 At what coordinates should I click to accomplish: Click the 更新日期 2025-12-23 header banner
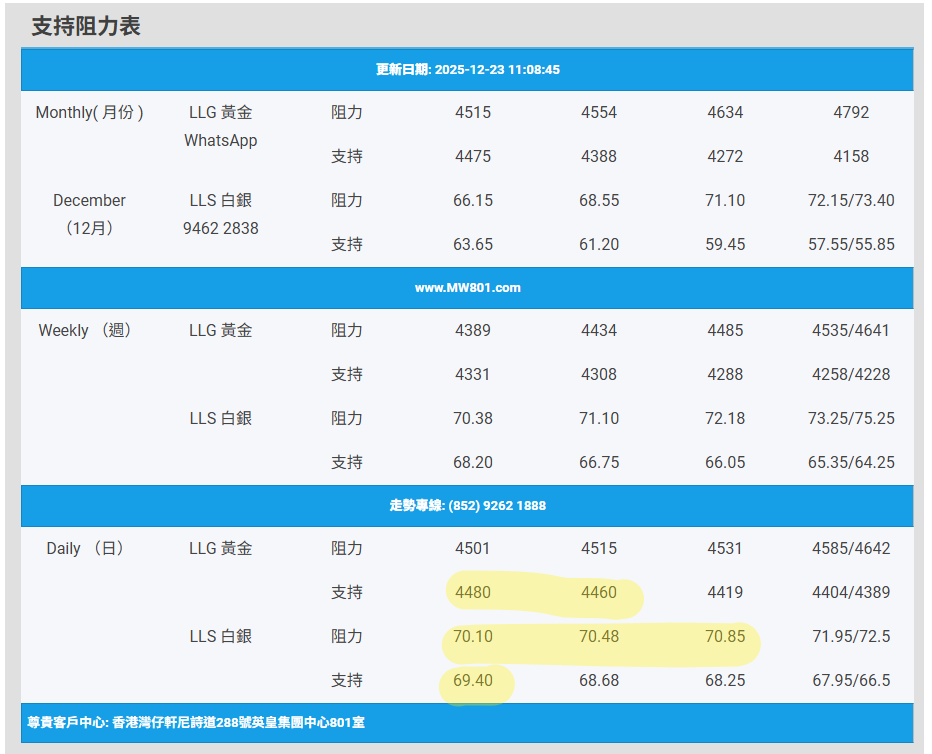pyautogui.click(x=467, y=70)
